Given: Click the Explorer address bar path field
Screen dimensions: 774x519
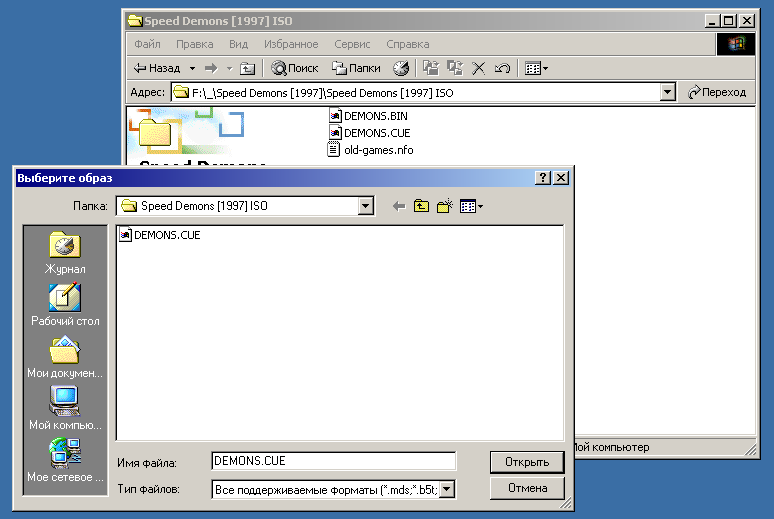Looking at the screenshot, I should [x=416, y=92].
